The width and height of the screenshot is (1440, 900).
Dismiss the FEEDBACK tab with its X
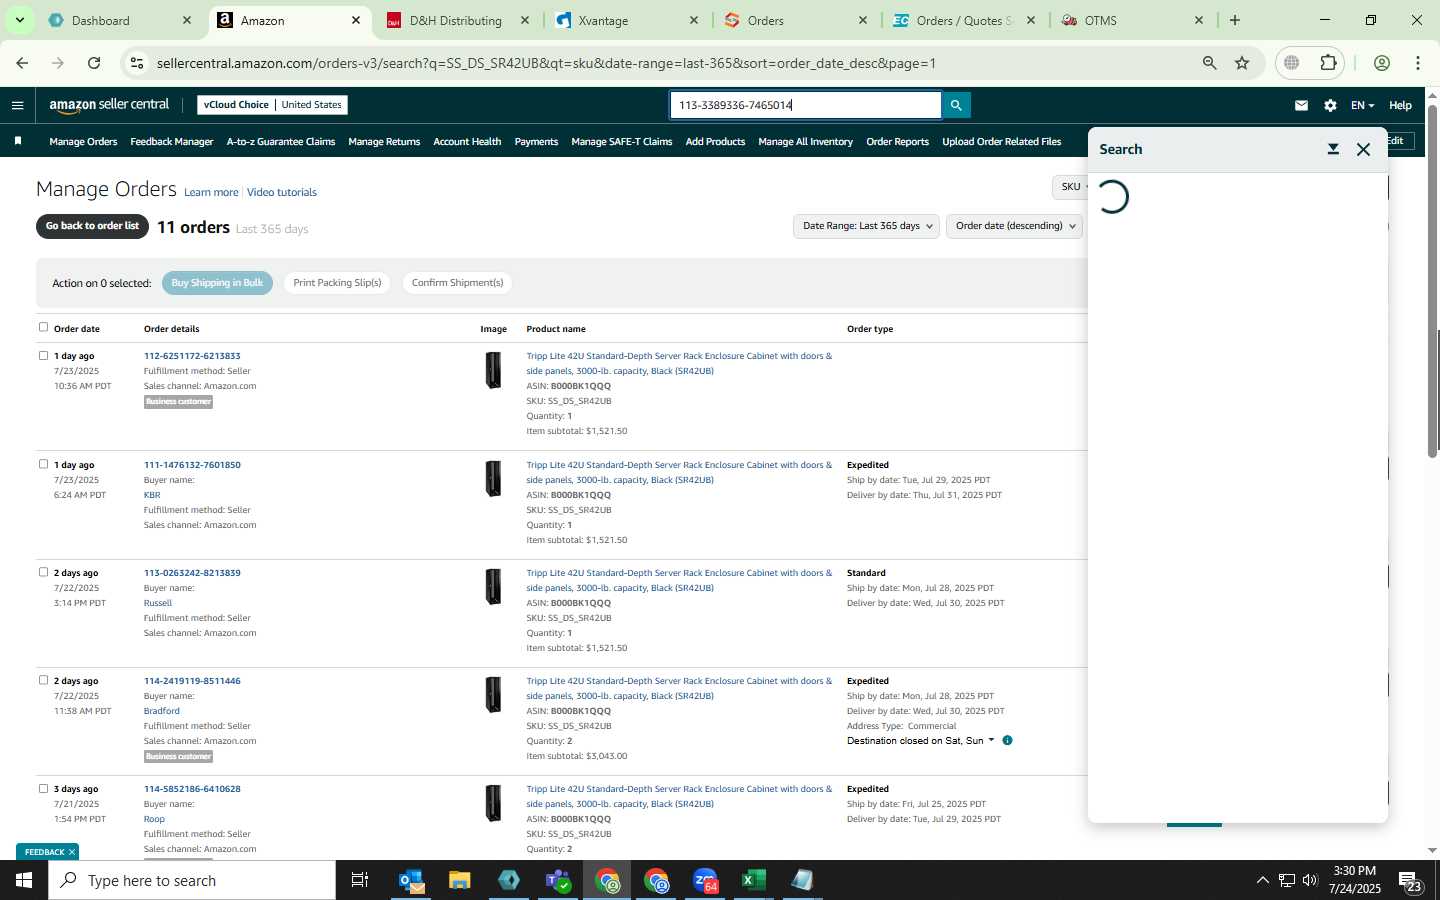(x=72, y=852)
